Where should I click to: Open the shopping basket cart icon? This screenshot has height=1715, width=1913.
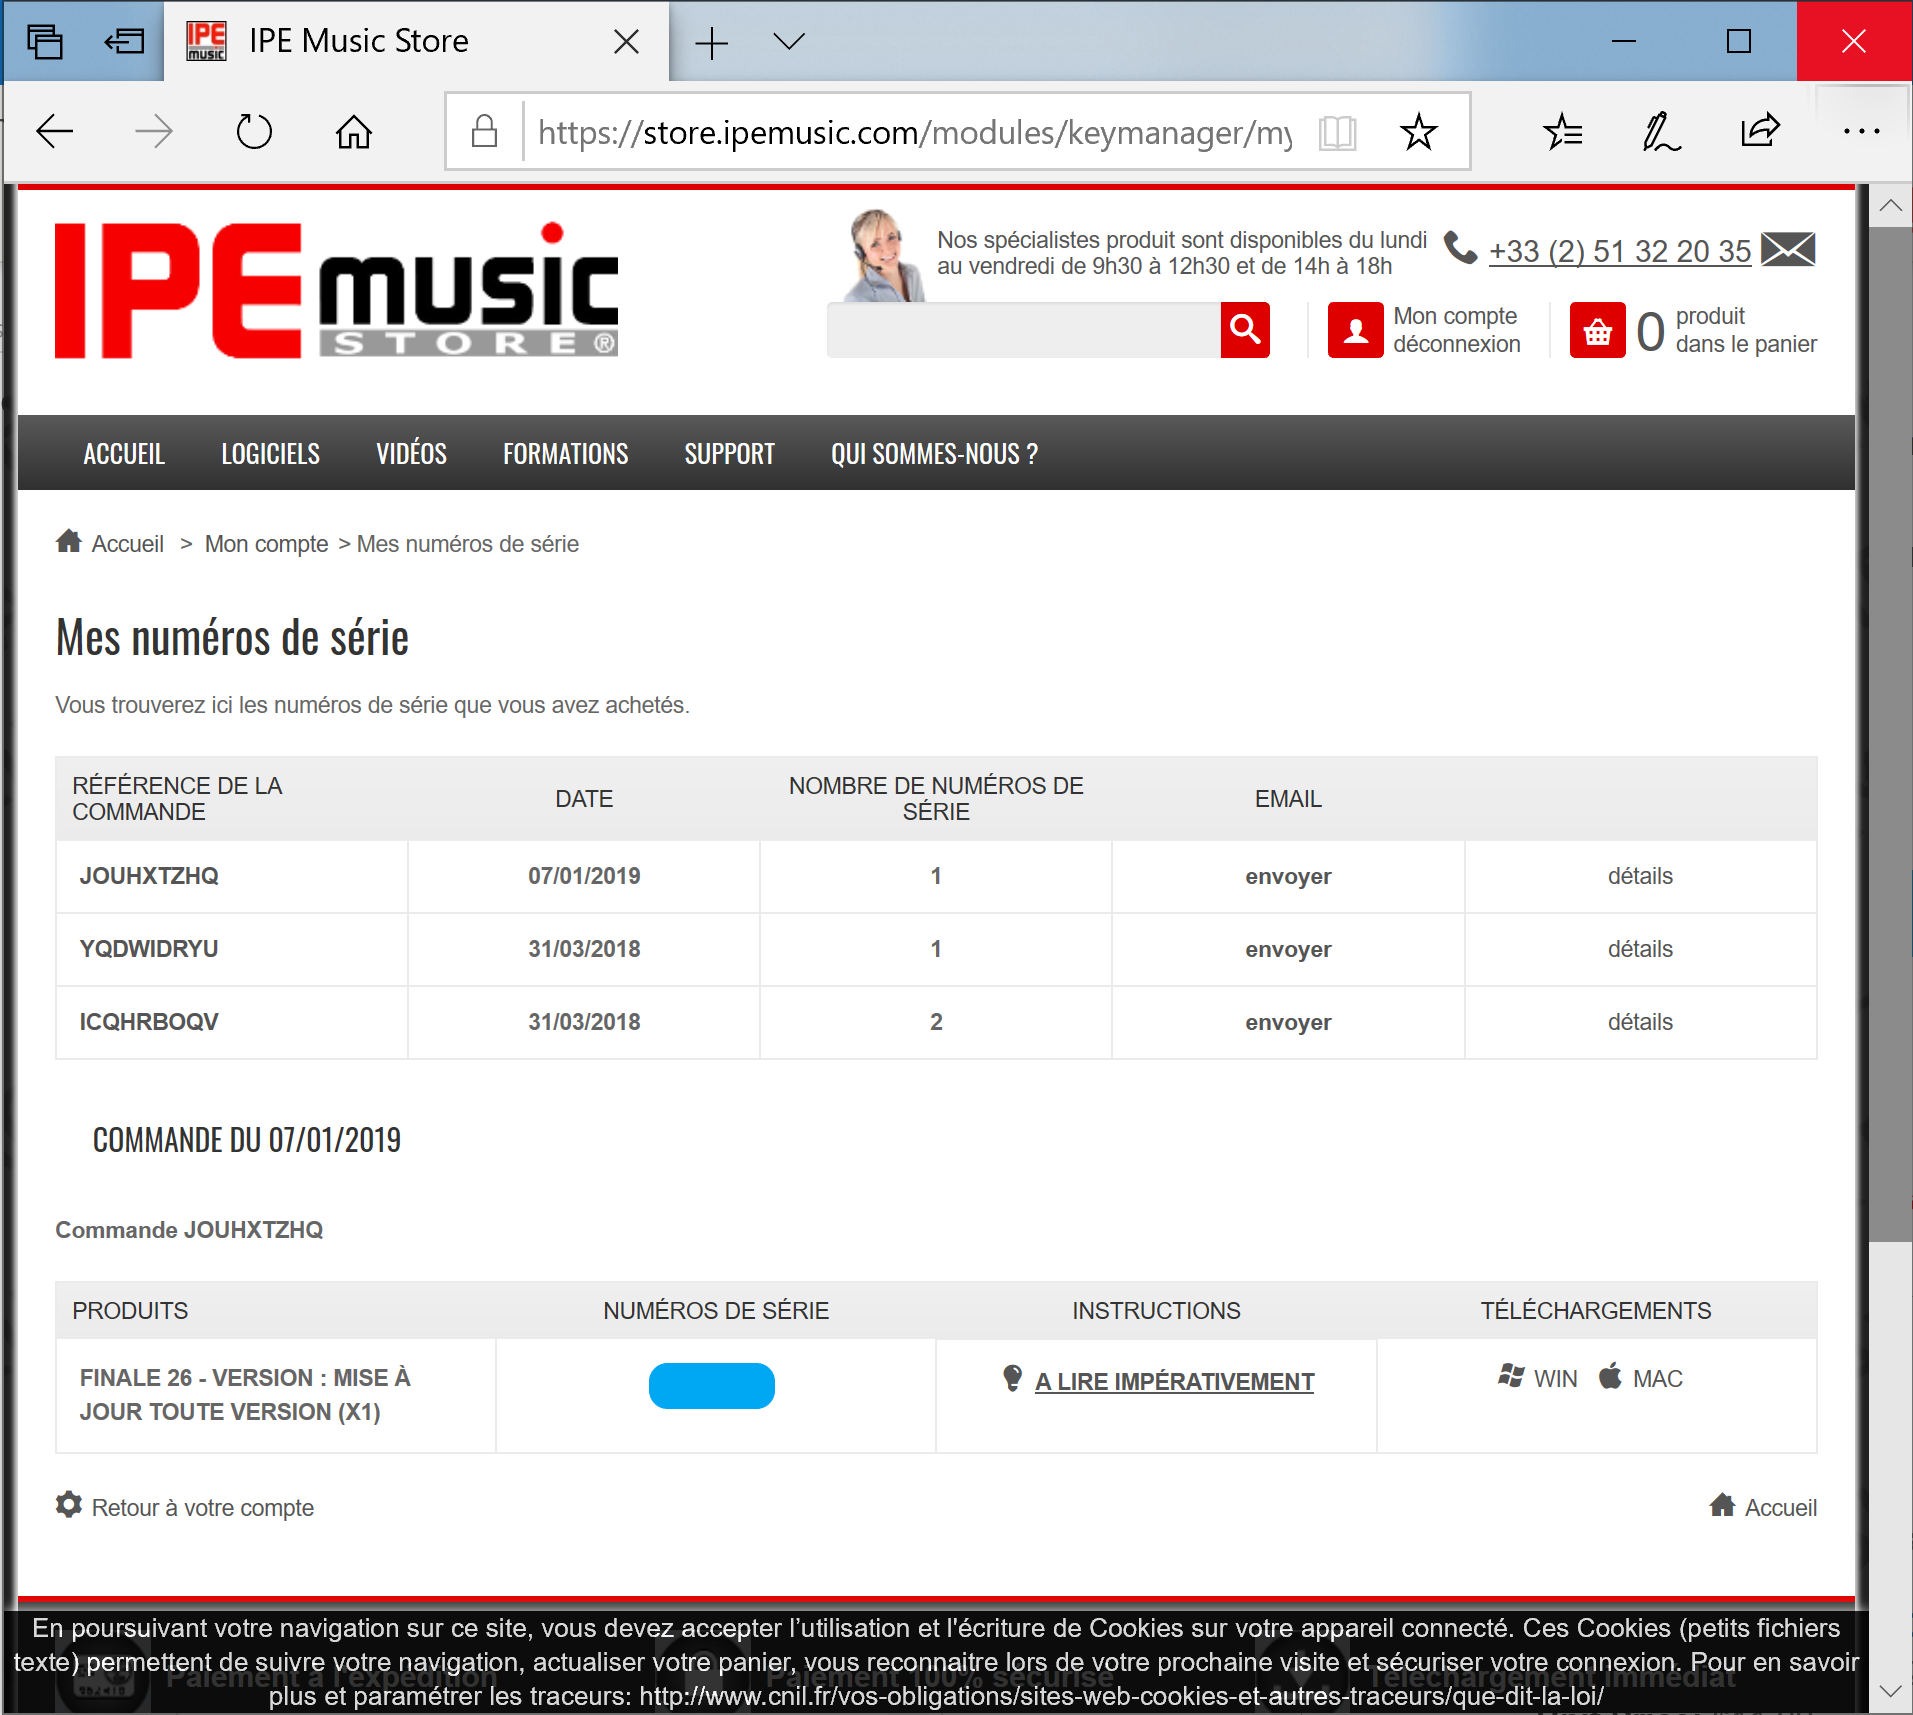(x=1597, y=330)
